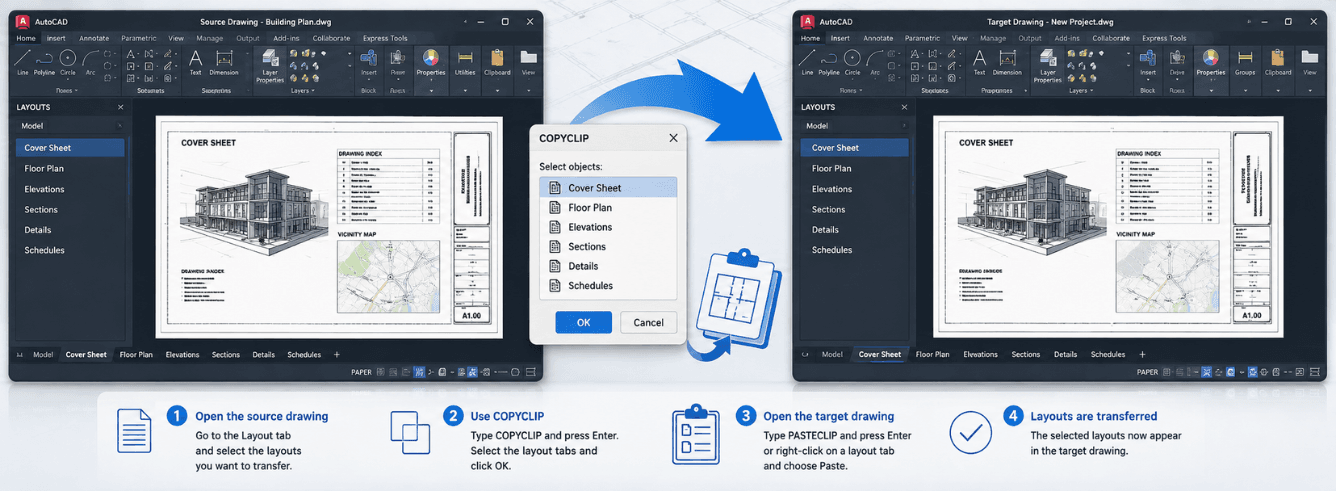The height and width of the screenshot is (491, 1336).
Task: Select the Polyline tool in Source Drawing window
Action: [44, 62]
